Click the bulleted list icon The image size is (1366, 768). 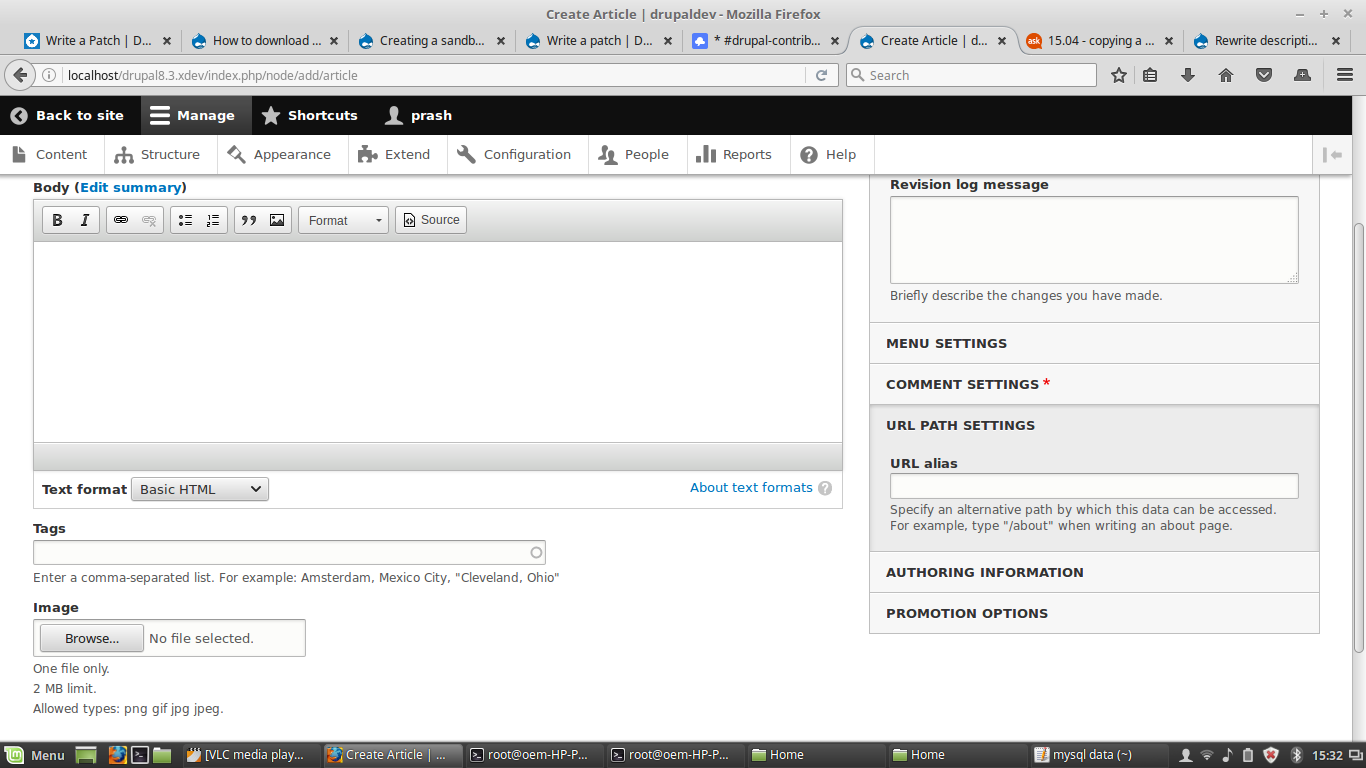185,219
